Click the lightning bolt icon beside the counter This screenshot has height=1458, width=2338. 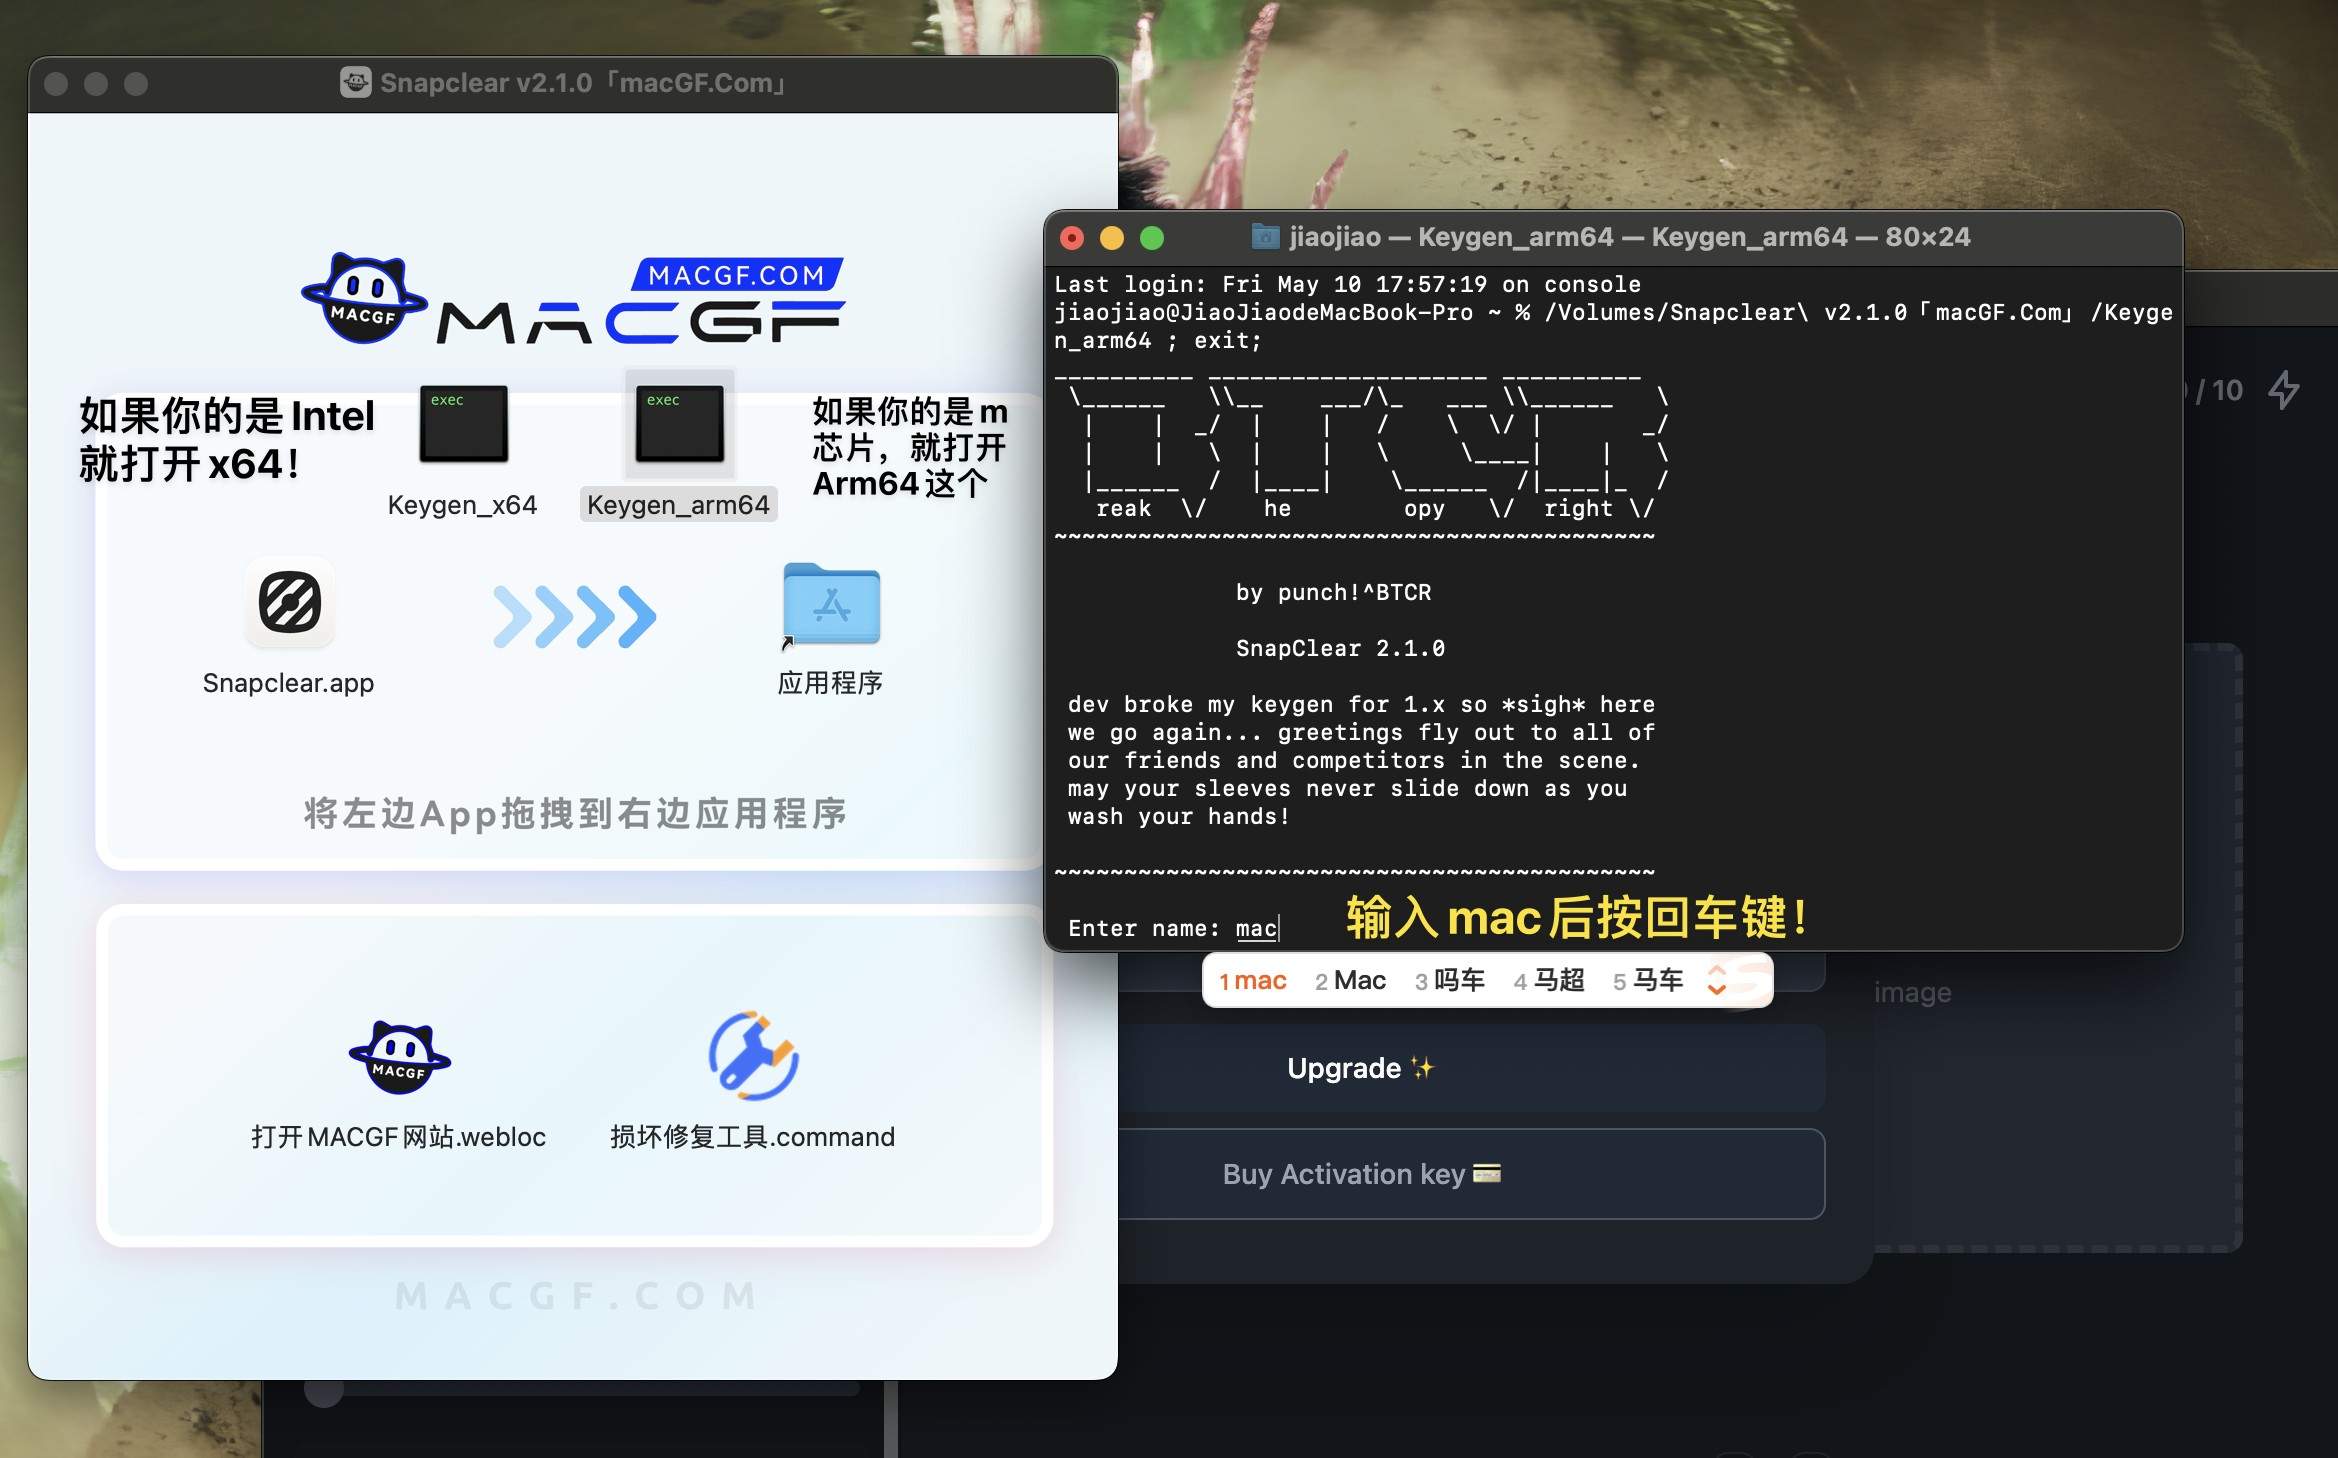2285,391
